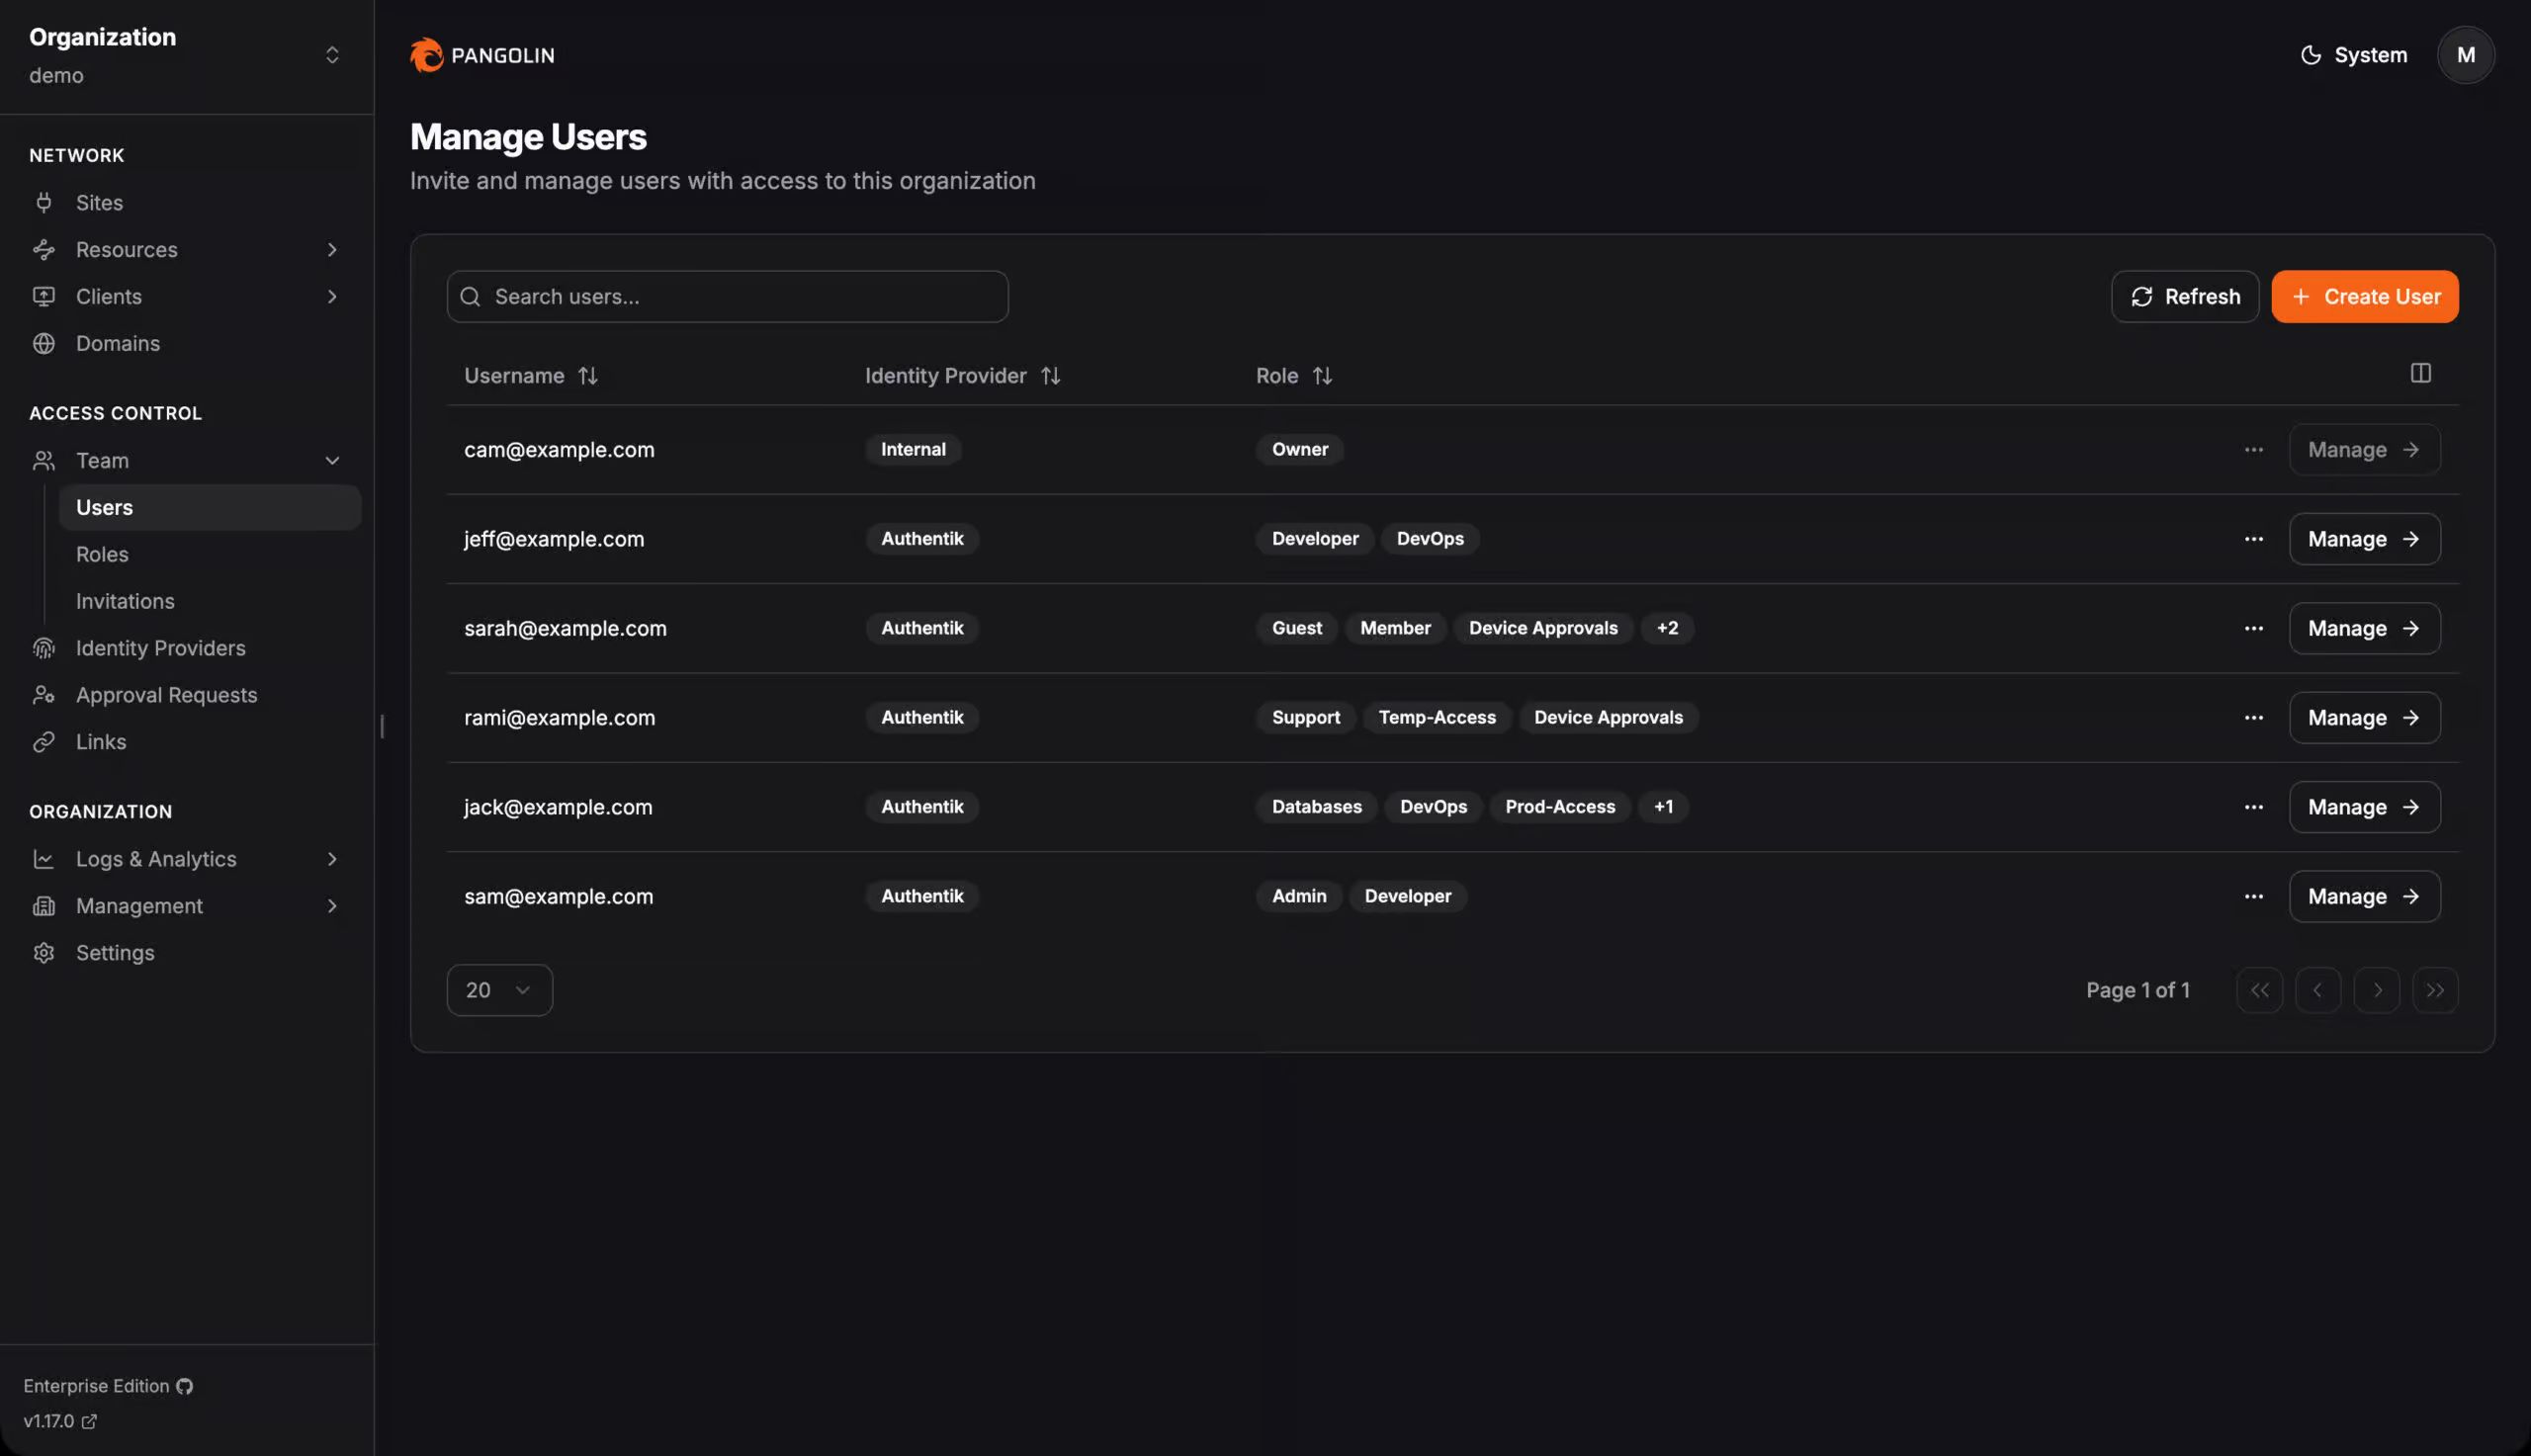Screen dimensions: 2531x1456
Task: Open Identity Providers in sidebar
Action: 160,648
